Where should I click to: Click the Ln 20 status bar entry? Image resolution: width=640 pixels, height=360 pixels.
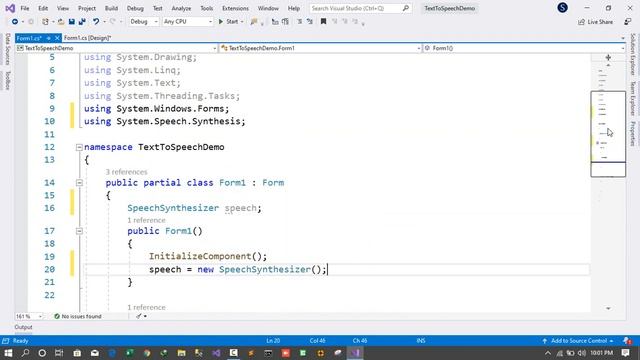(273, 341)
